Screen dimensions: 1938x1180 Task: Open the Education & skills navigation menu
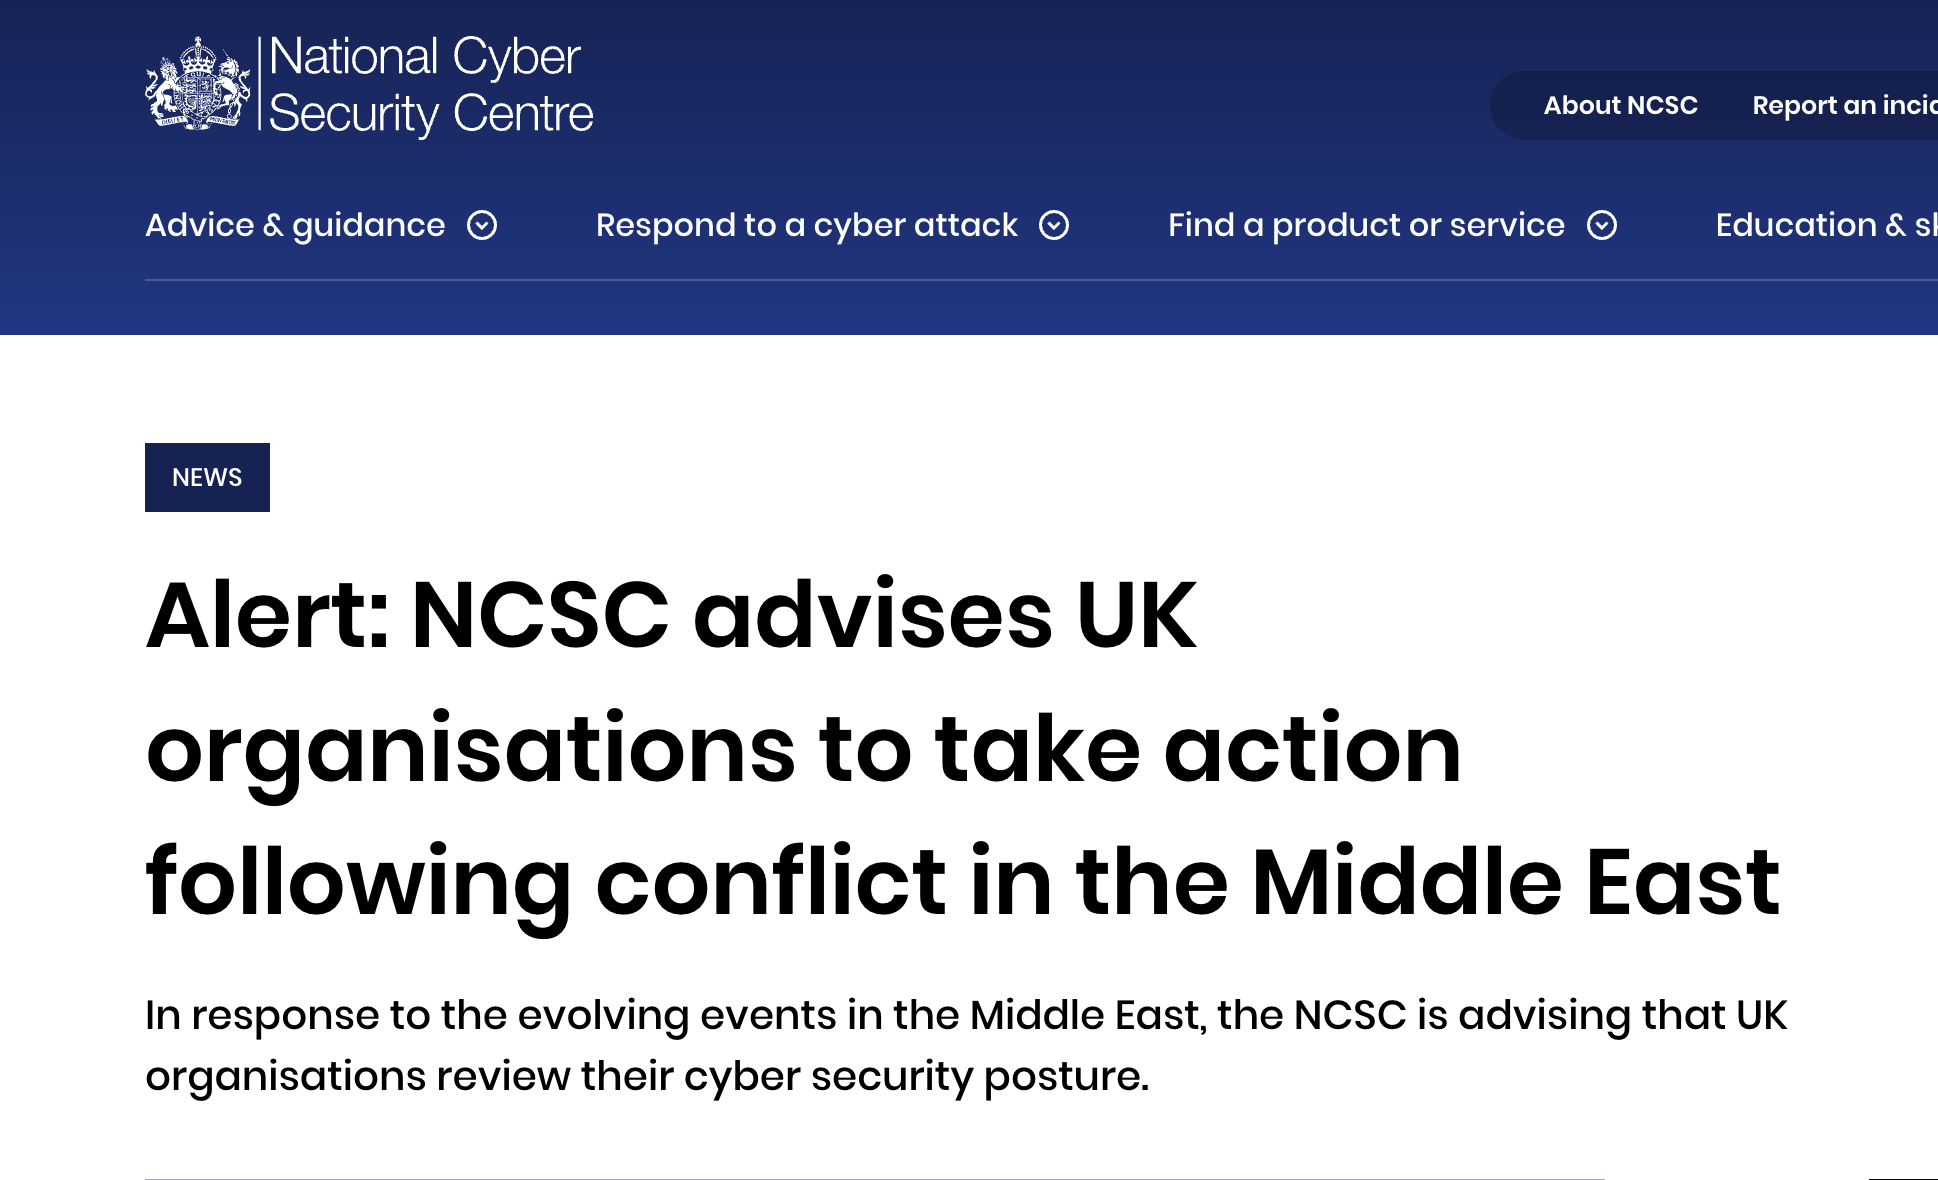(1830, 226)
